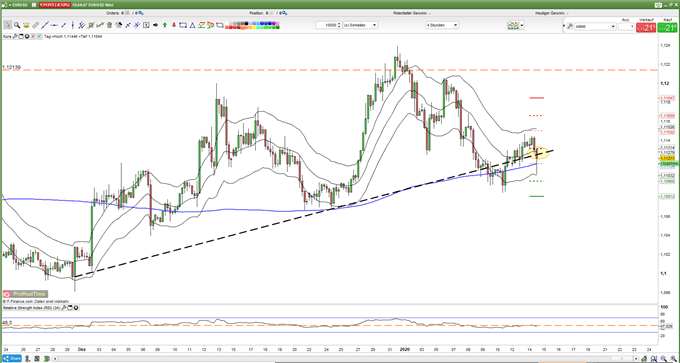Click the green Kauf buy button

coord(667,27)
